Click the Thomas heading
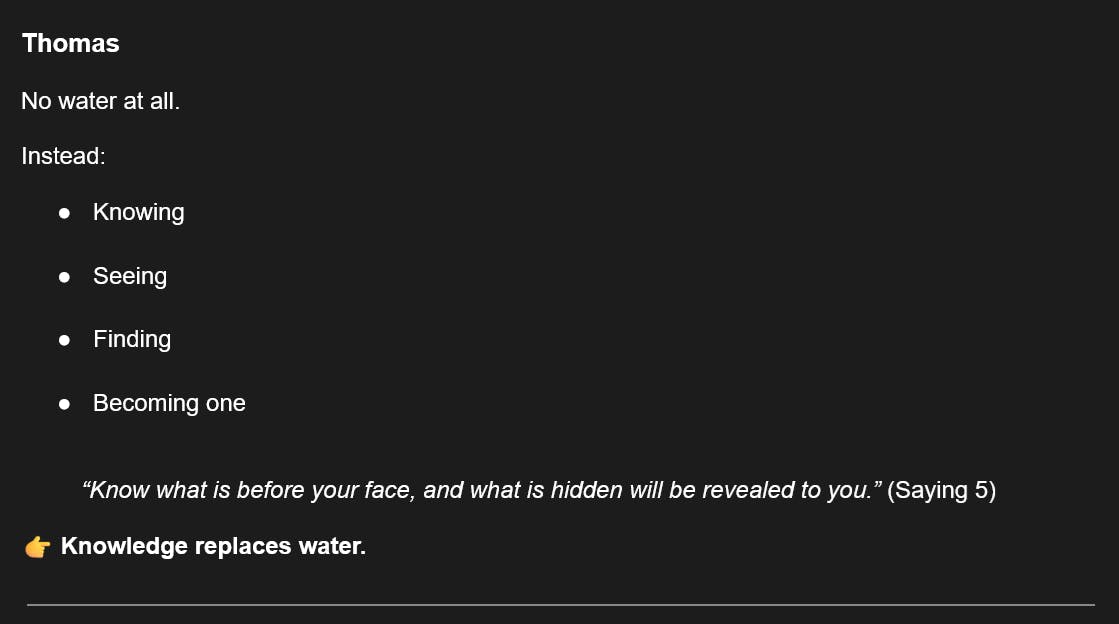The image size is (1119, 624). pyautogui.click(x=70, y=43)
